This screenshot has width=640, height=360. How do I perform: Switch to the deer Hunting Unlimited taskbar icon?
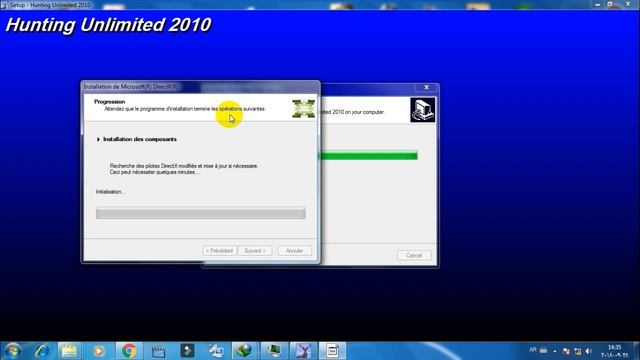tap(303, 351)
